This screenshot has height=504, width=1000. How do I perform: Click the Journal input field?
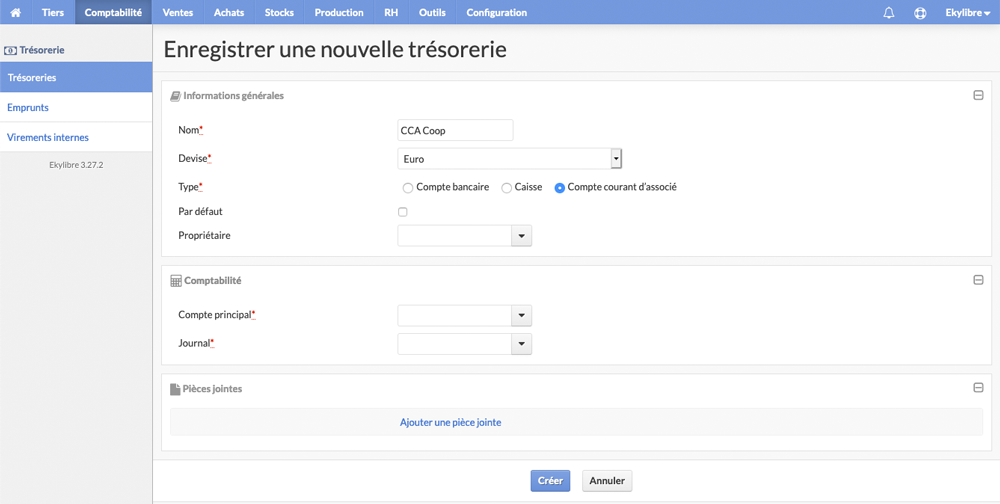(455, 345)
